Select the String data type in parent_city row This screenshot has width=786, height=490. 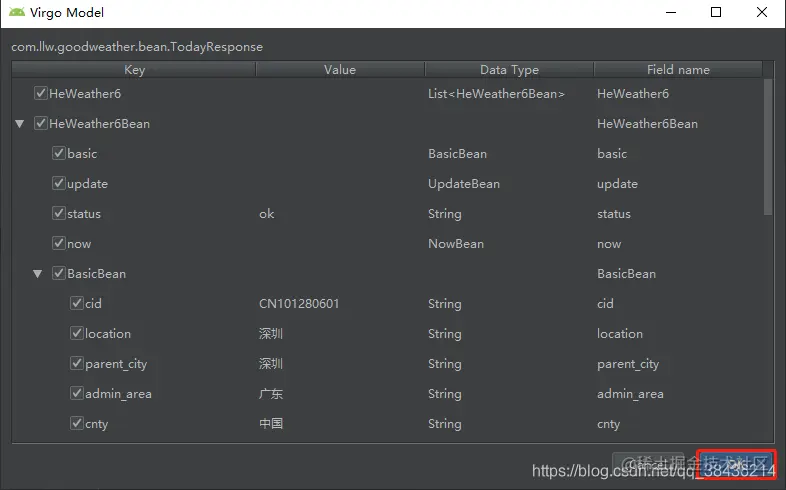point(445,364)
